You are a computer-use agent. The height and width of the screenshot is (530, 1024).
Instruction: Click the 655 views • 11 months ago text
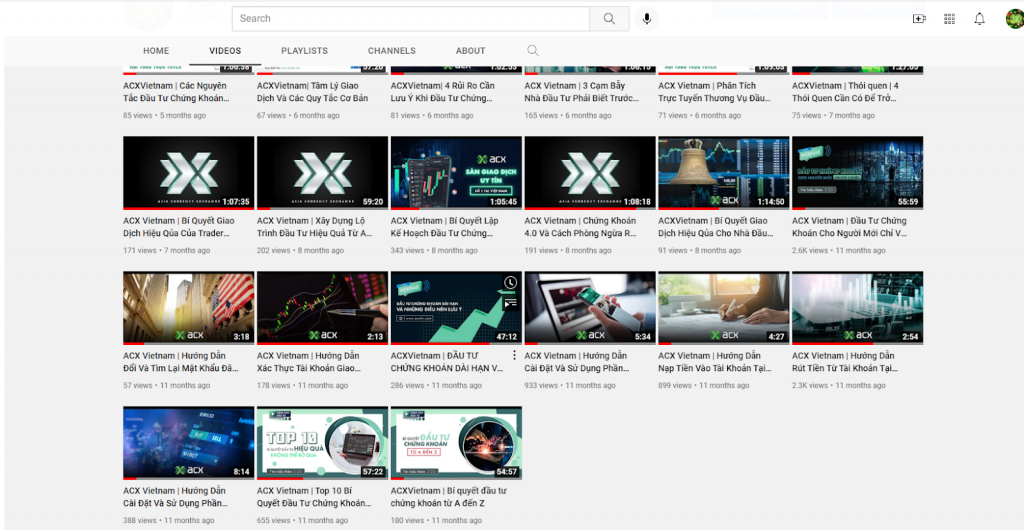pos(302,520)
